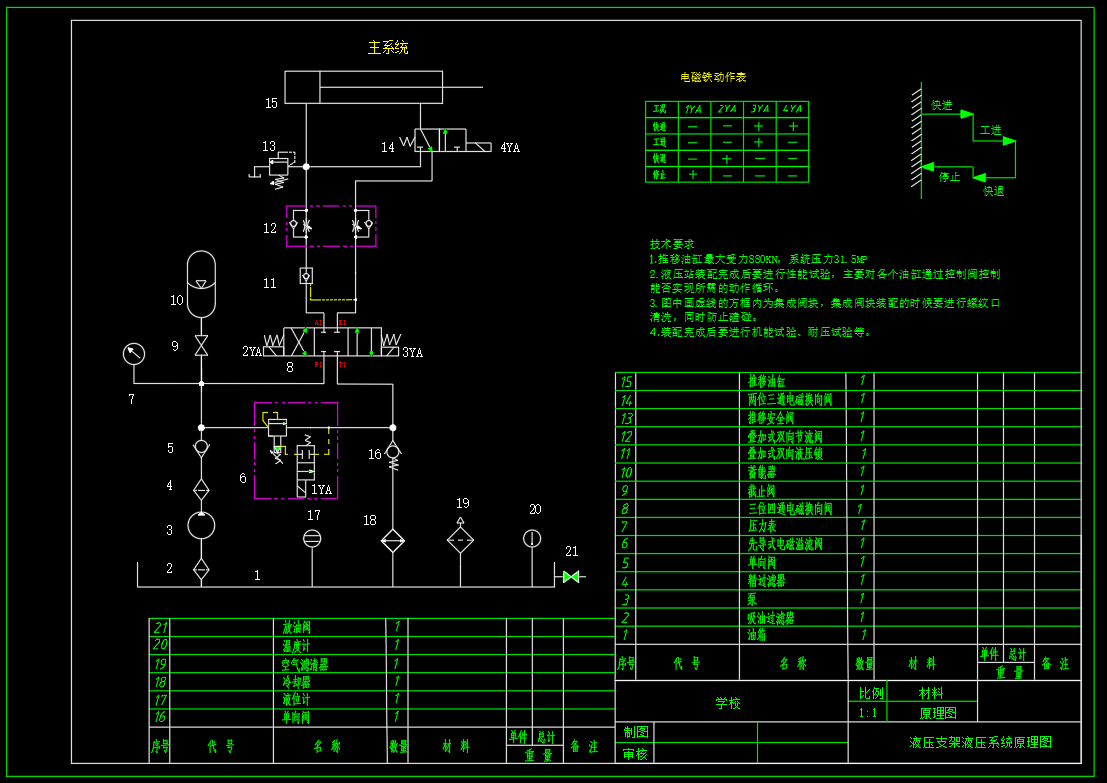Image resolution: width=1107 pixels, height=783 pixels.
Task: Select the shut-off valve symbol numbered 9
Action: [x=201, y=346]
